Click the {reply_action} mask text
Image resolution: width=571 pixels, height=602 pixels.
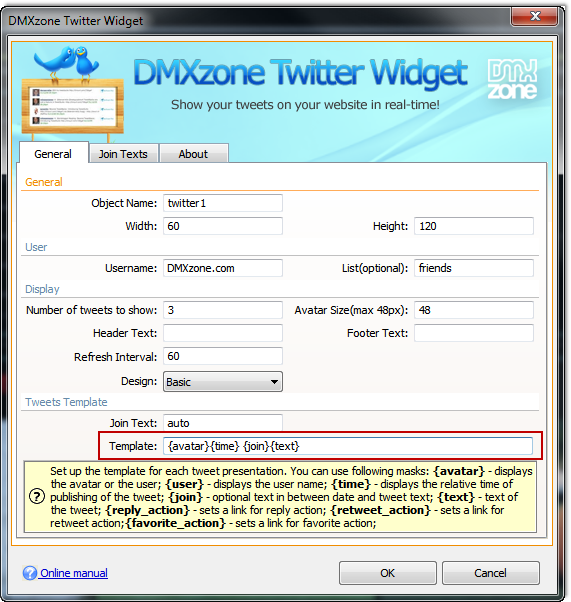click(147, 510)
